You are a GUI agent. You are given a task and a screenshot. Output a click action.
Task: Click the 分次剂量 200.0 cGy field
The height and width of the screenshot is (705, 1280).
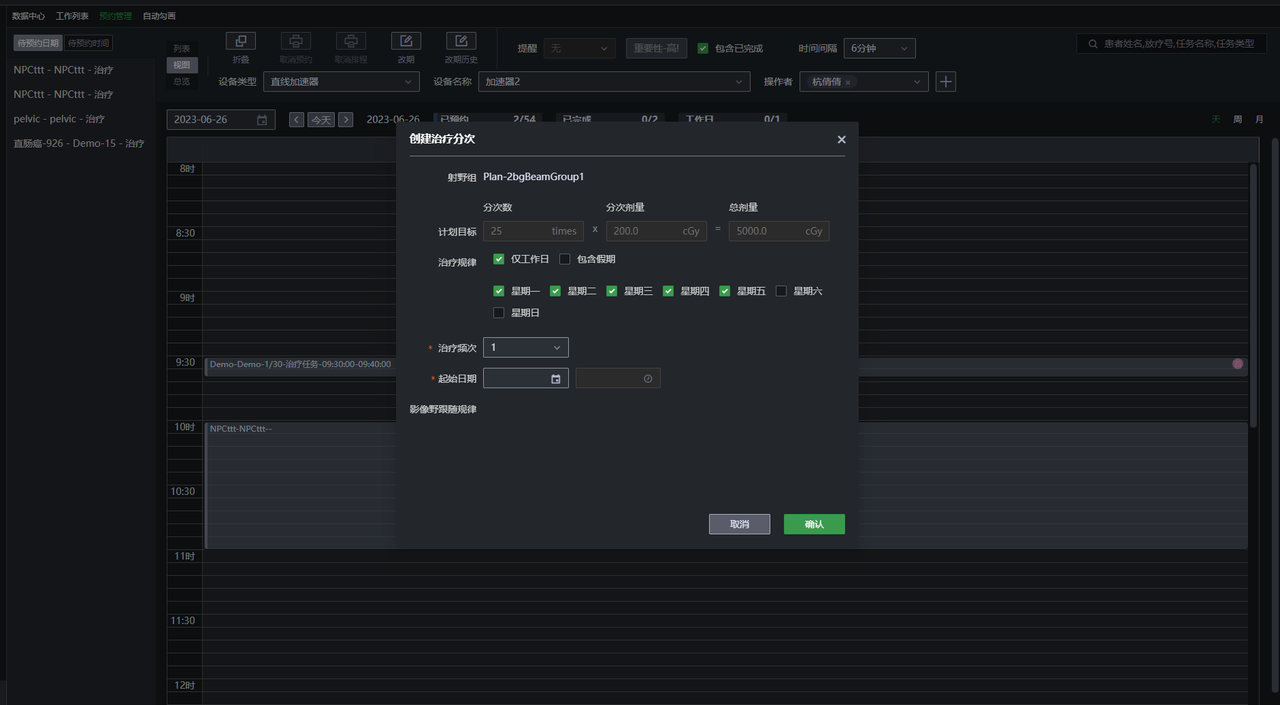[656, 231]
